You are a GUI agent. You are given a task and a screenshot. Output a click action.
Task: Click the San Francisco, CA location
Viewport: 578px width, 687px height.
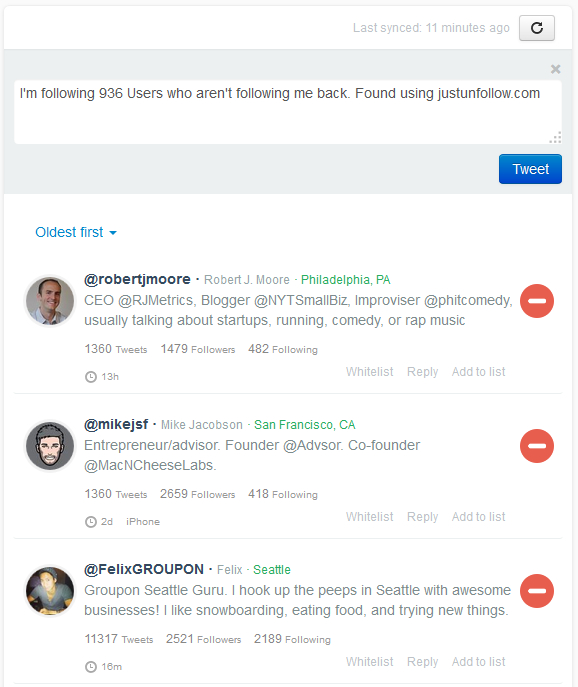pos(305,425)
